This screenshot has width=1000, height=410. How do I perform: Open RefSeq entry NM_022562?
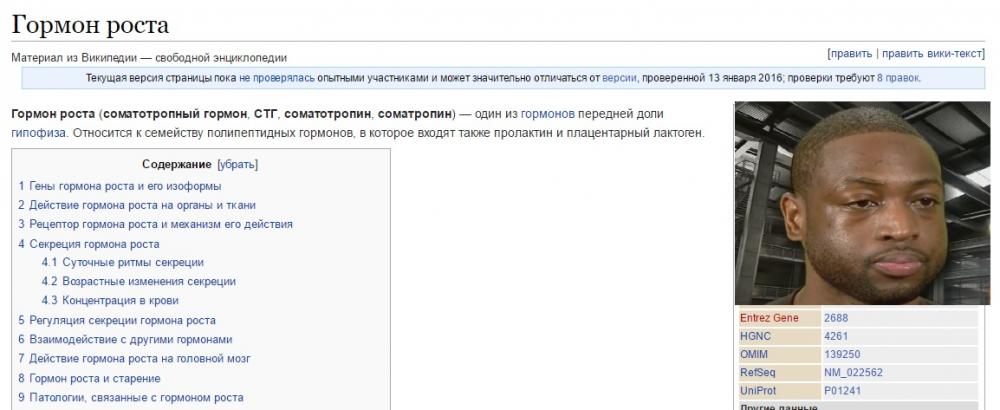[x=851, y=372]
